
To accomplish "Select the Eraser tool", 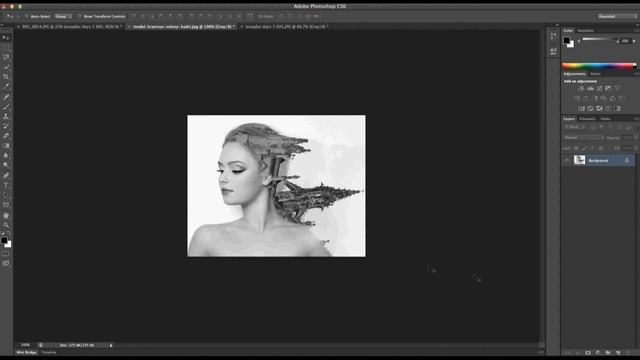I will pos(6,136).
